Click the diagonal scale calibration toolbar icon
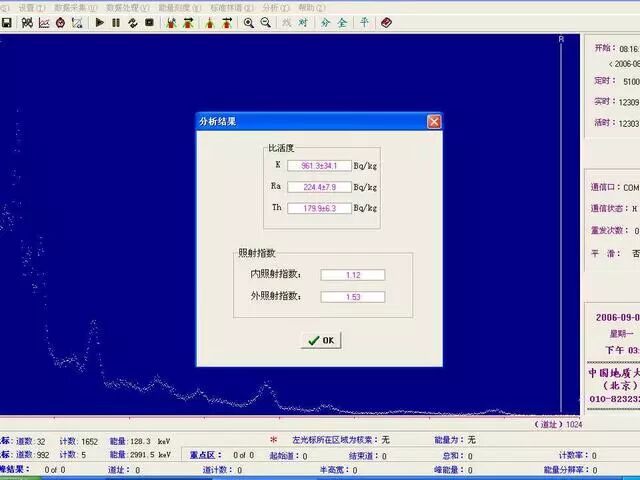Image resolution: width=640 pixels, height=480 pixels. (x=77, y=23)
